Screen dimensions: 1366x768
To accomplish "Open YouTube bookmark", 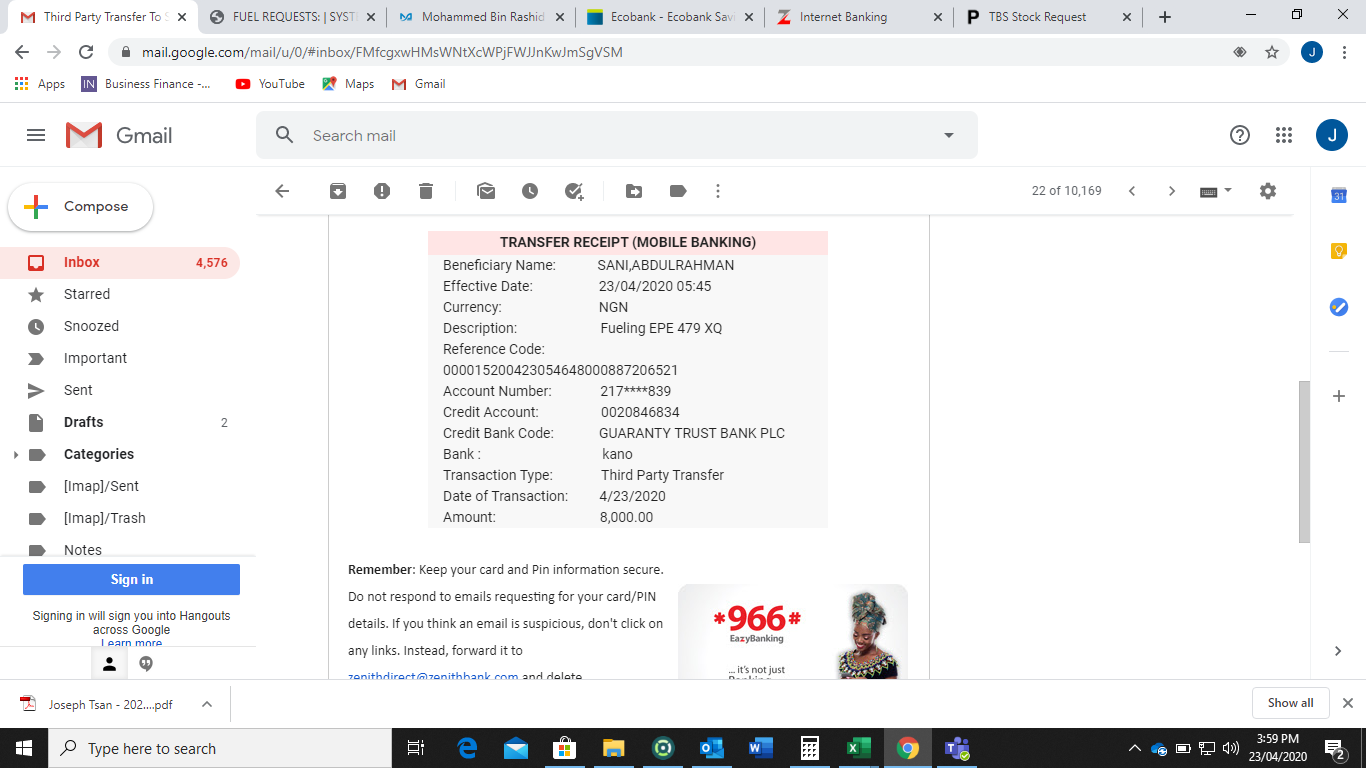I will [270, 84].
